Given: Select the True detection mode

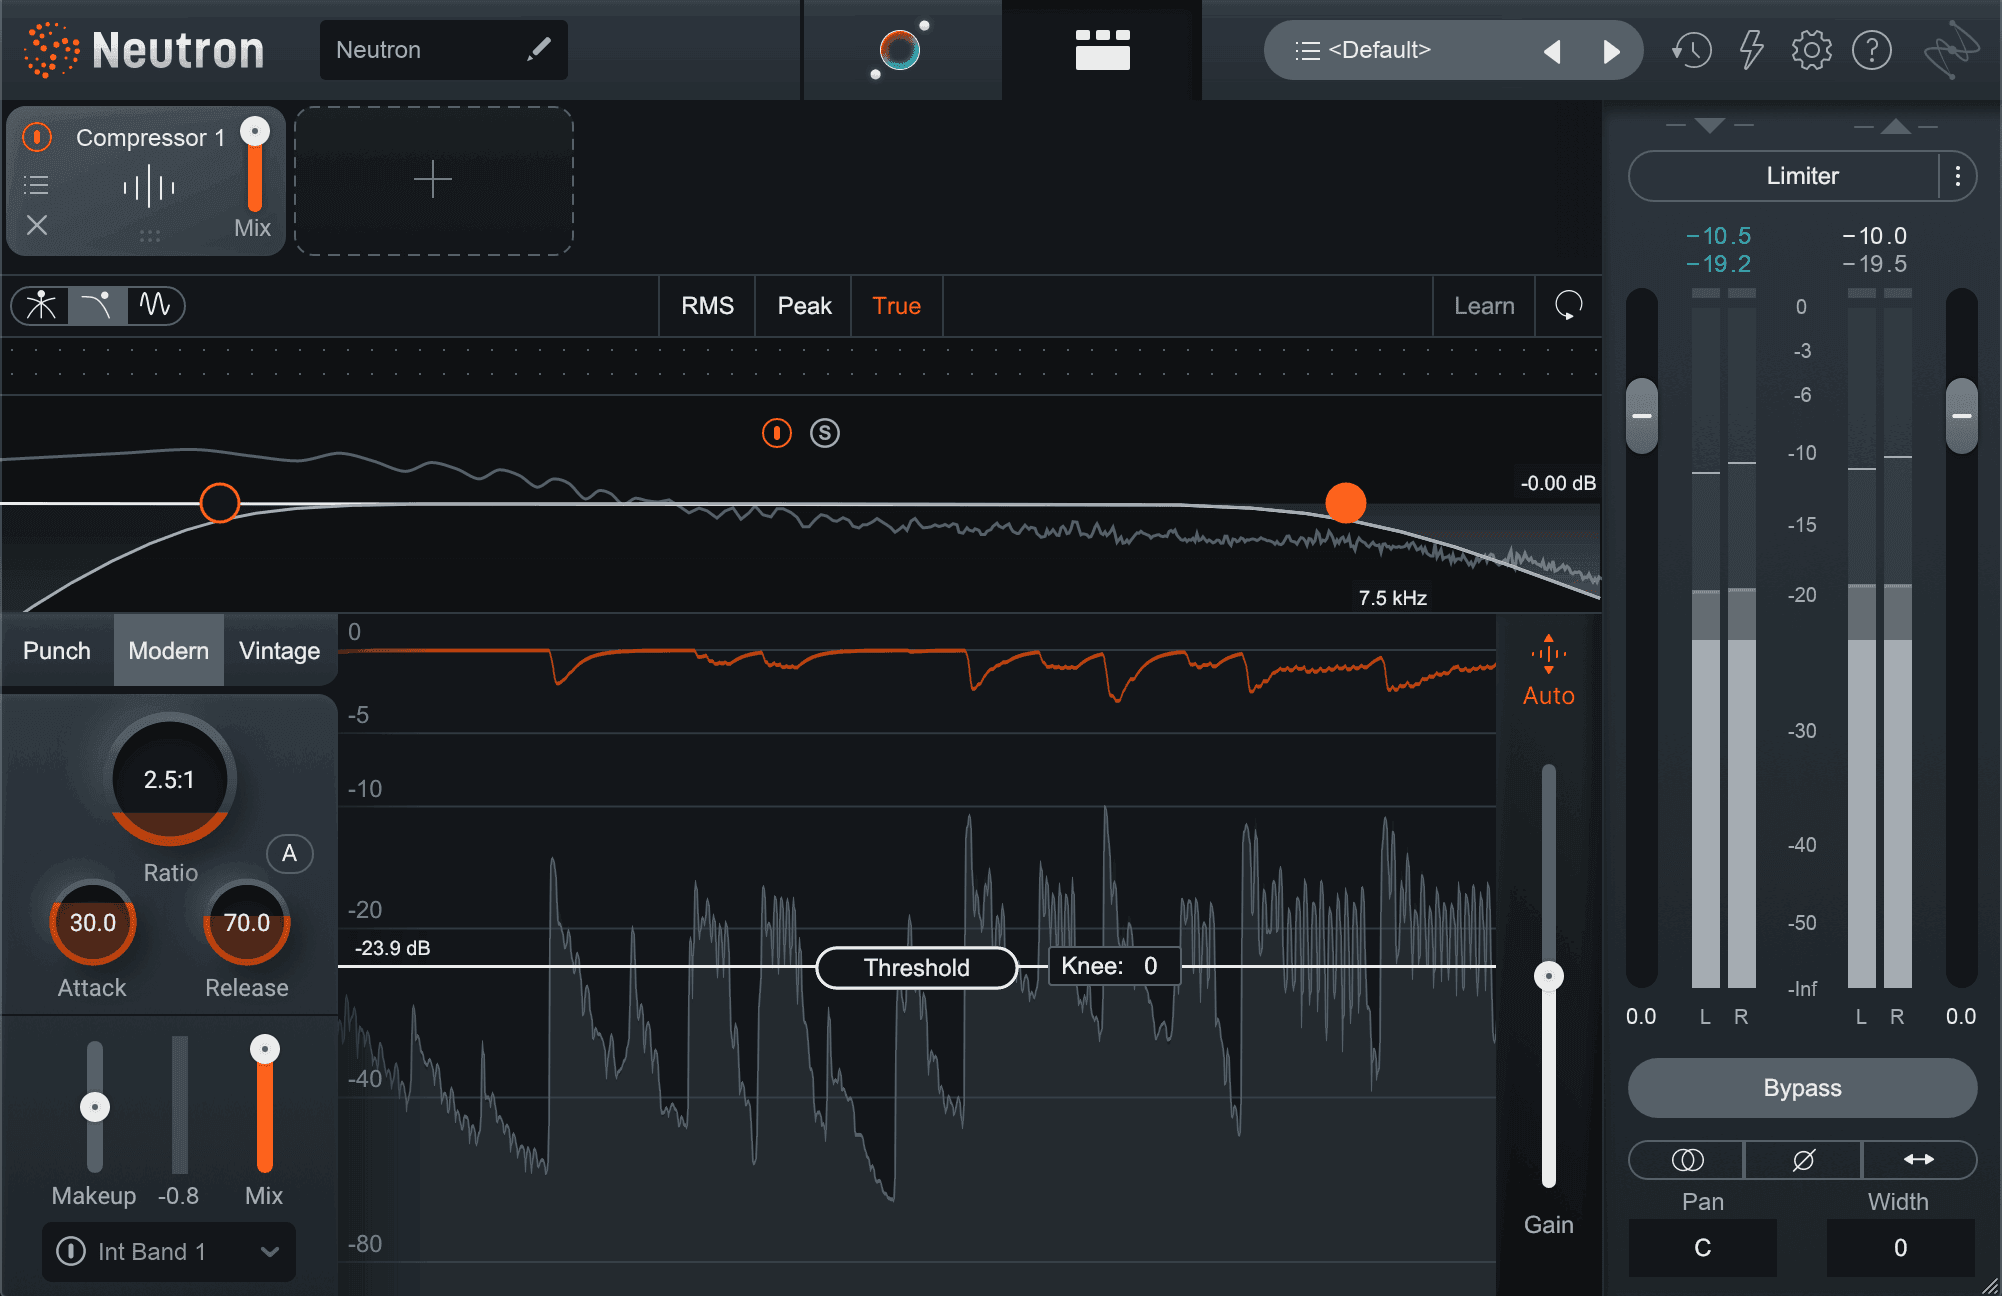Looking at the screenshot, I should tap(896, 306).
